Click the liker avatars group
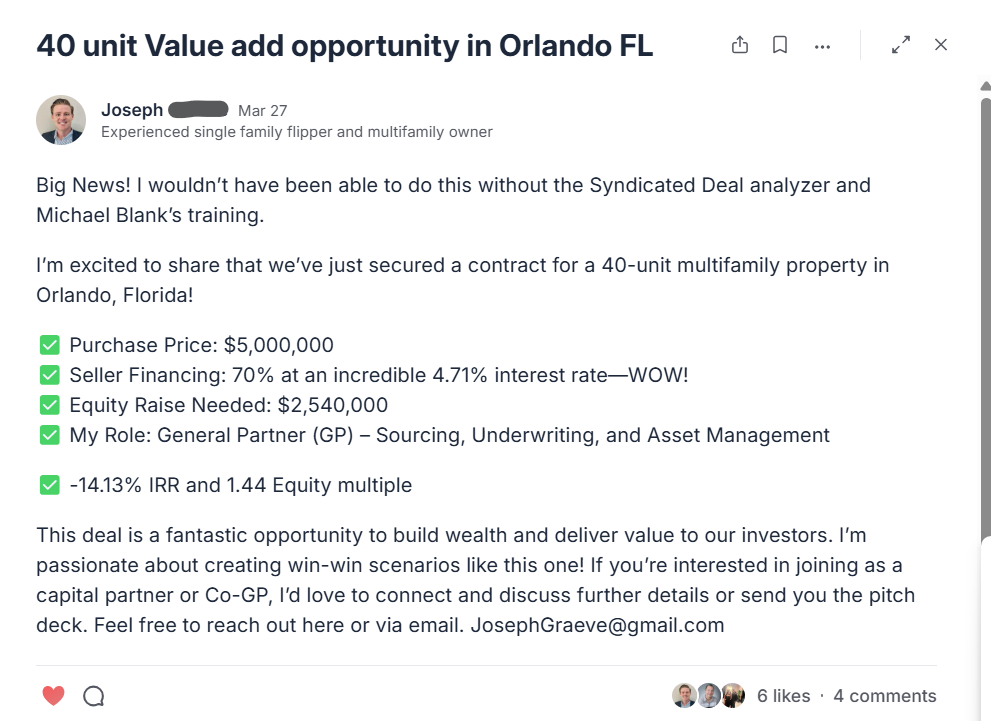Viewport: 991px width, 721px height. [x=709, y=696]
